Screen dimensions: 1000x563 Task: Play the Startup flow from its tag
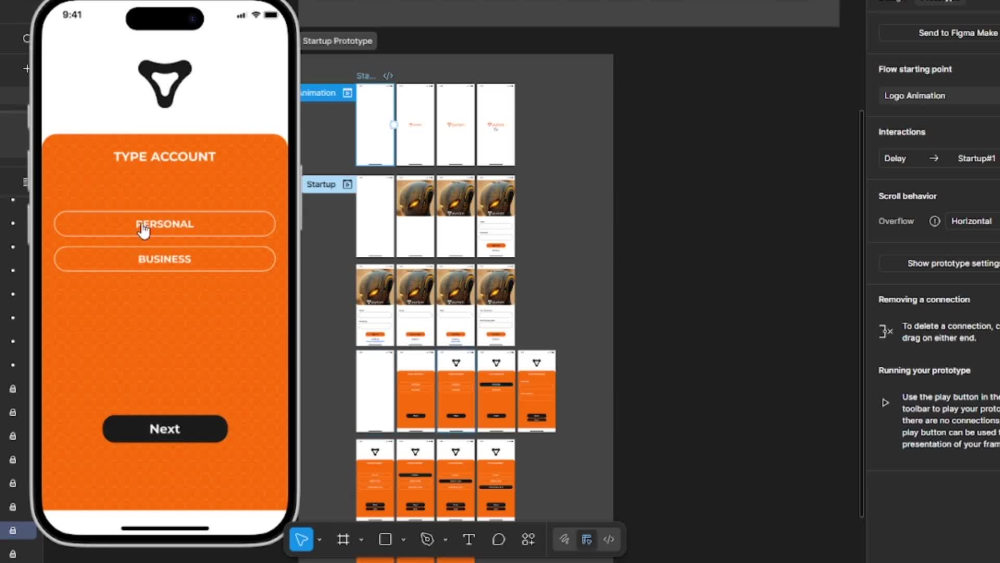pyautogui.click(x=347, y=184)
